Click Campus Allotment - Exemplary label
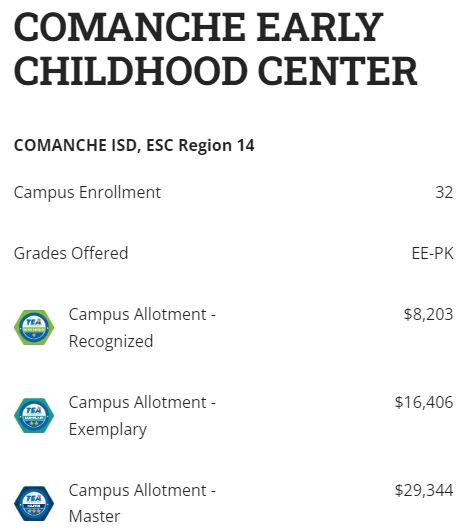 142,416
